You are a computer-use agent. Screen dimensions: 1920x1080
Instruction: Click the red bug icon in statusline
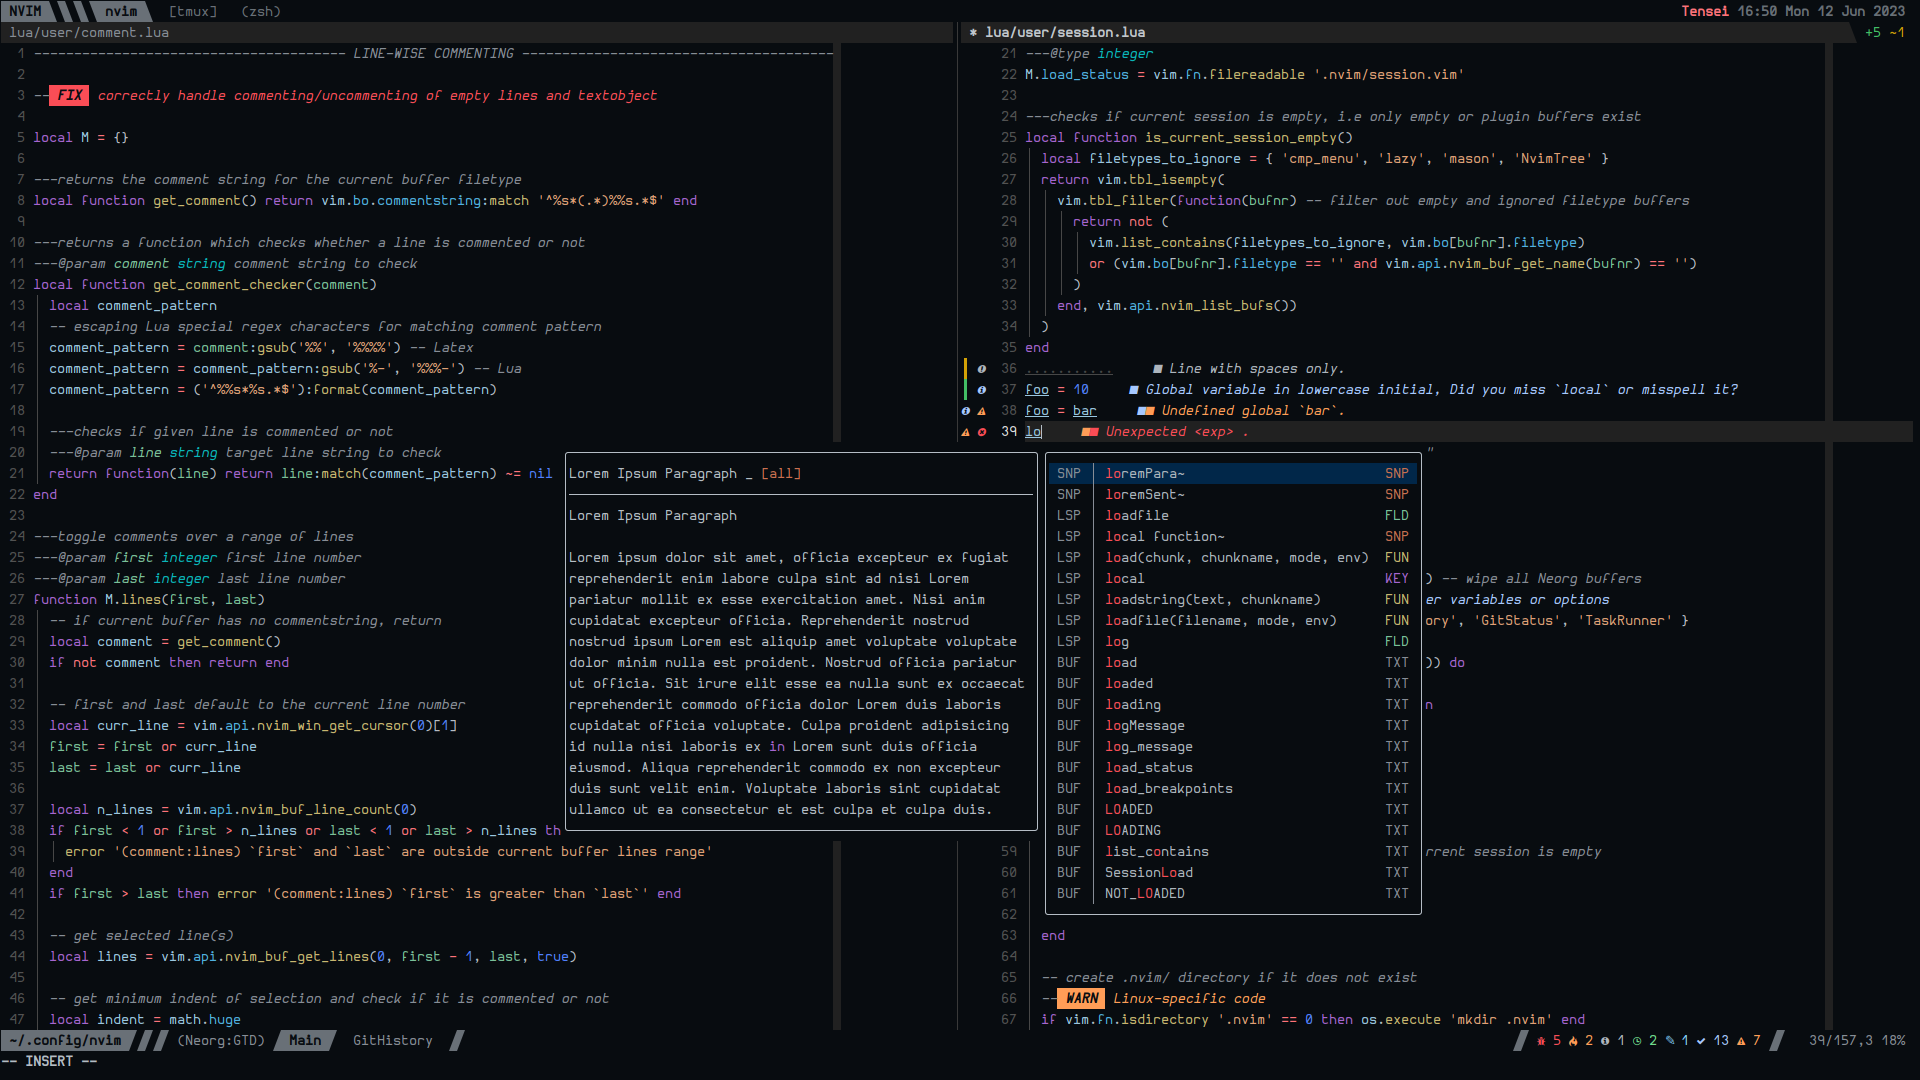[x=1541, y=1041]
